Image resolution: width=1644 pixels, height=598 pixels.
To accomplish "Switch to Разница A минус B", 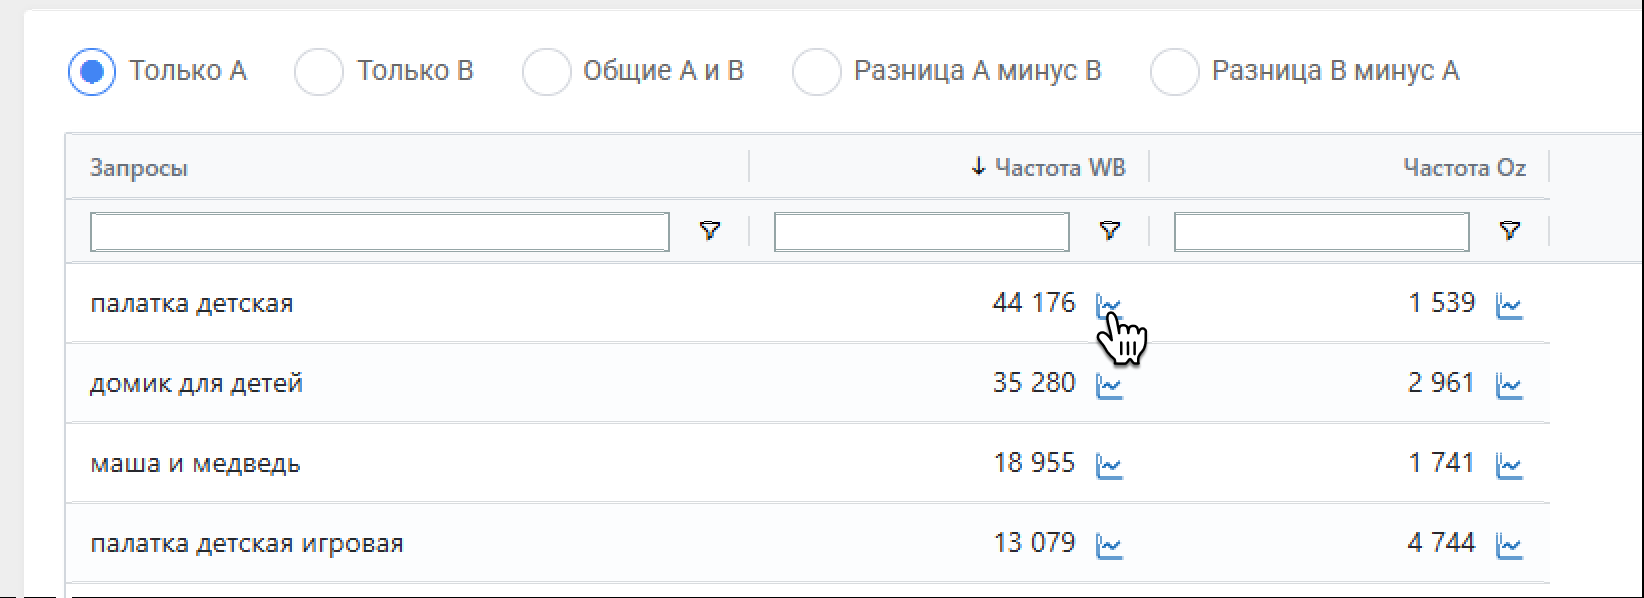I will coord(816,72).
